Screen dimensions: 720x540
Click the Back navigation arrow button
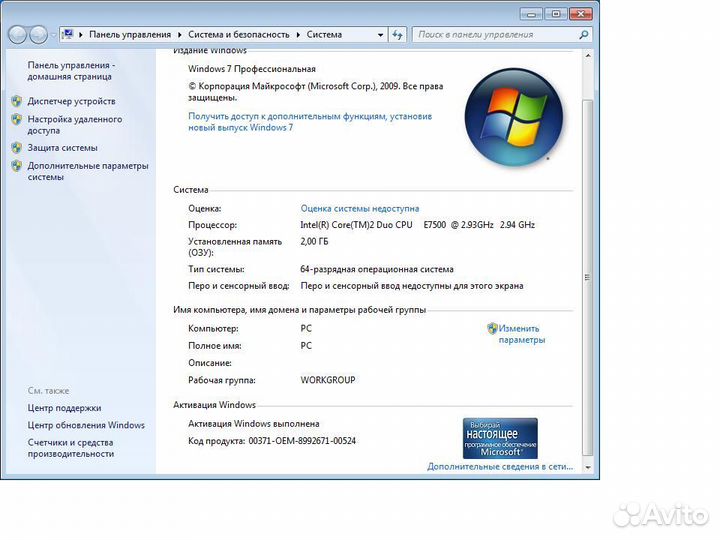coord(18,34)
